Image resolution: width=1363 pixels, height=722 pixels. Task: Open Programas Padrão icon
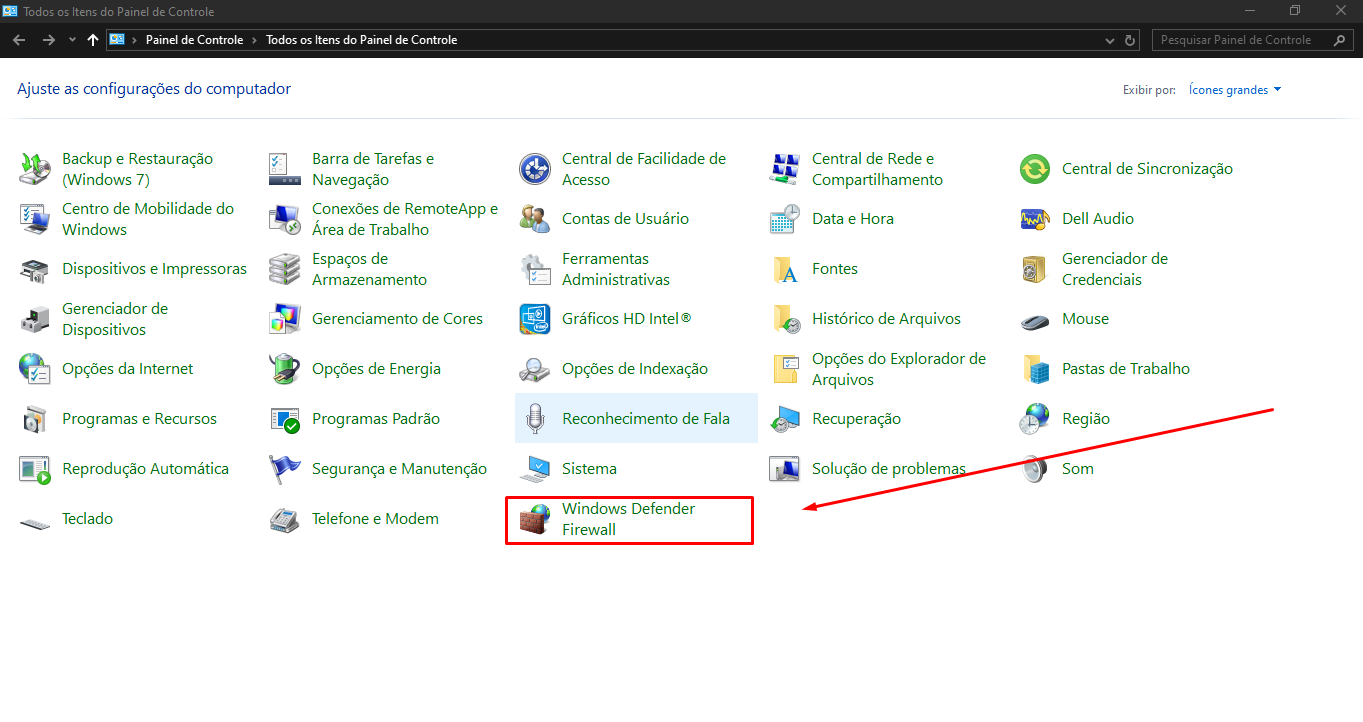tap(285, 419)
